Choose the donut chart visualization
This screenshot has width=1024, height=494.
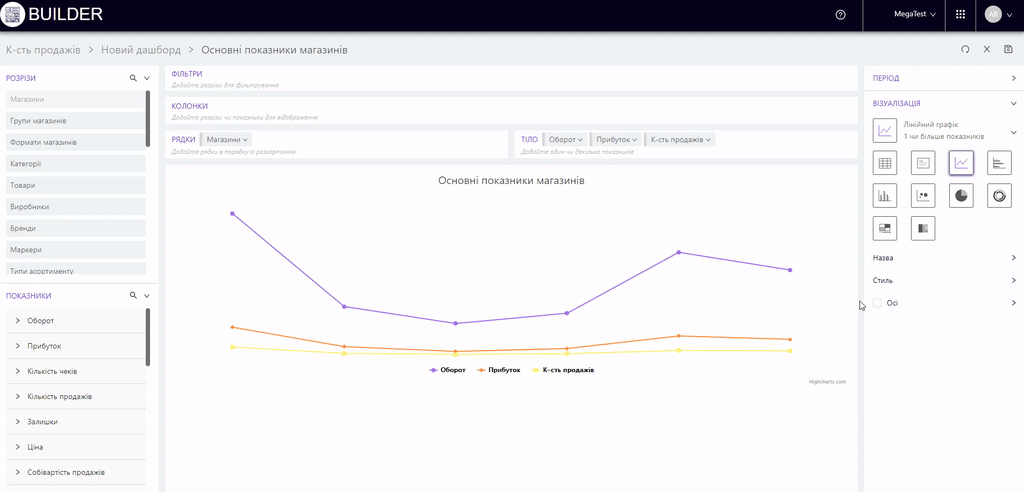[999, 195]
